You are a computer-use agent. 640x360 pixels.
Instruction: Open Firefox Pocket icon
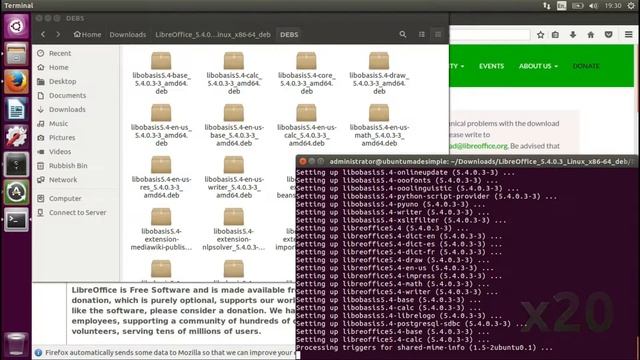(x=609, y=35)
